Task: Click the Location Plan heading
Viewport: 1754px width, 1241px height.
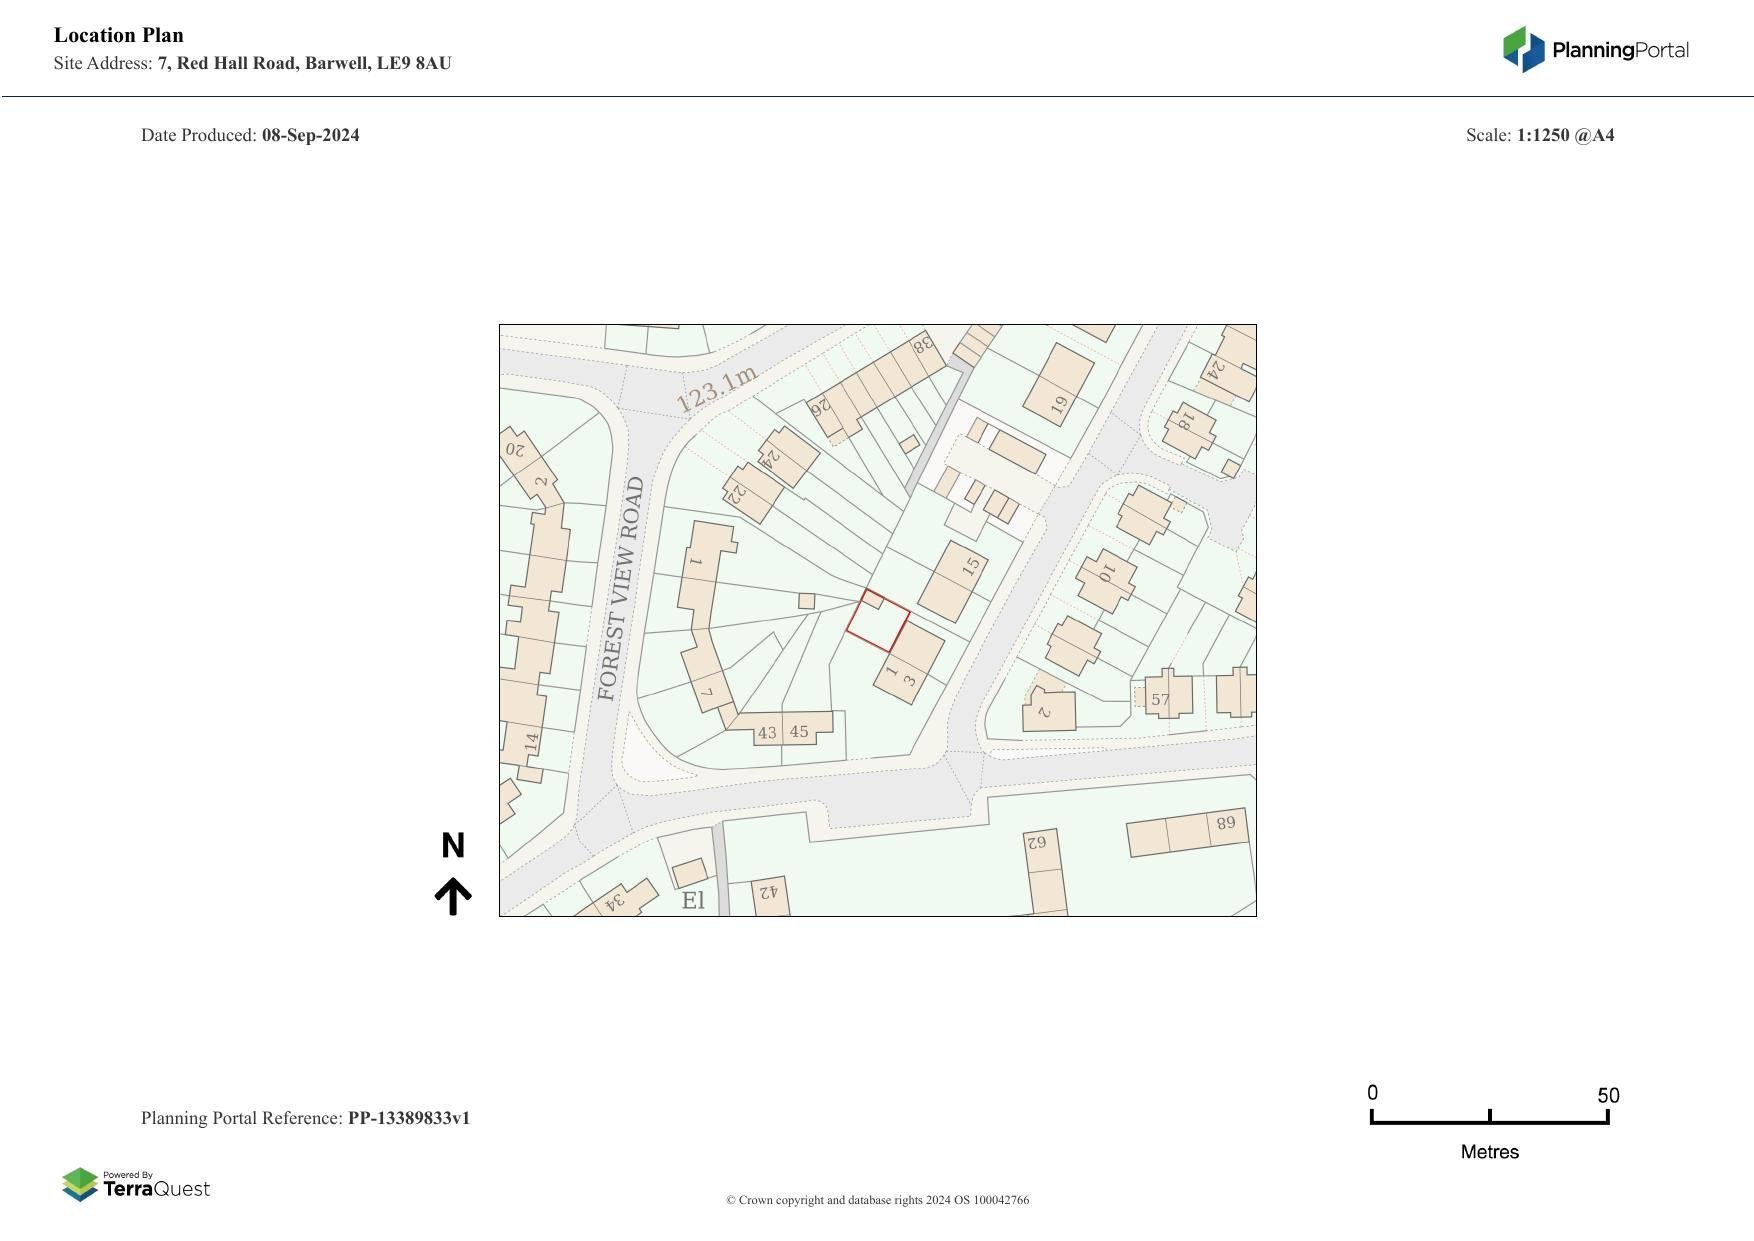Action: point(118,35)
